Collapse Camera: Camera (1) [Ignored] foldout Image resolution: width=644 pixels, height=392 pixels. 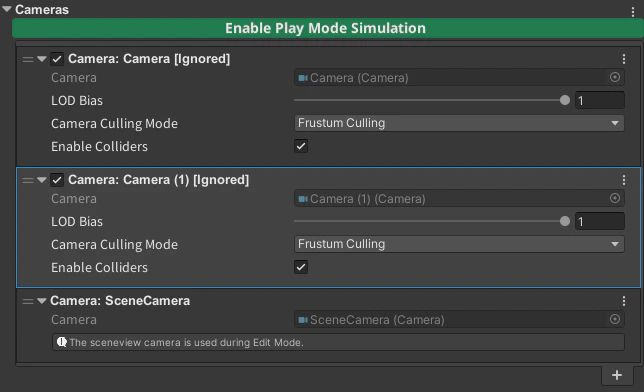tap(41, 180)
